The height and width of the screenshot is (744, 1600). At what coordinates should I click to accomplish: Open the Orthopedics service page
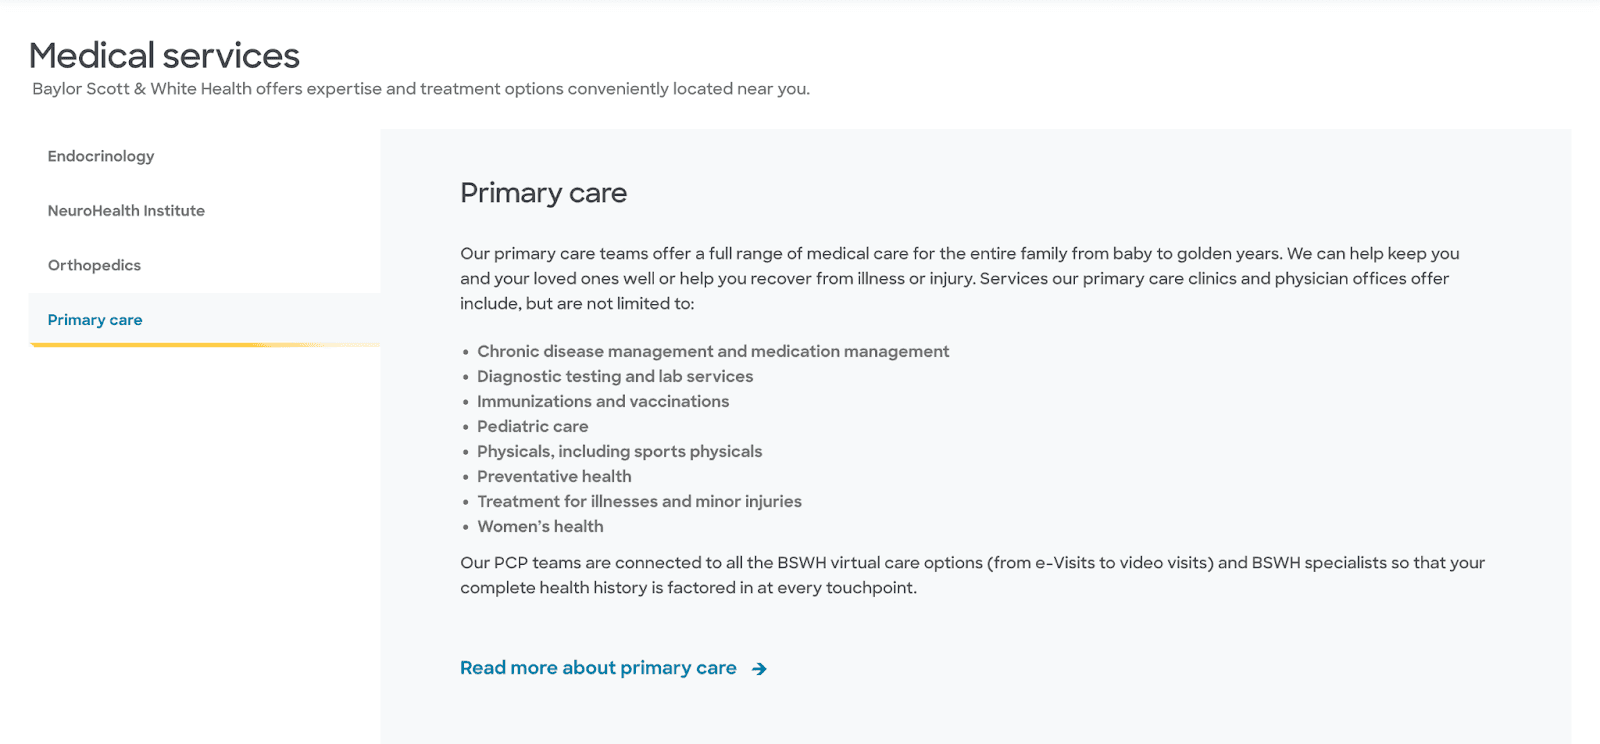click(x=94, y=265)
